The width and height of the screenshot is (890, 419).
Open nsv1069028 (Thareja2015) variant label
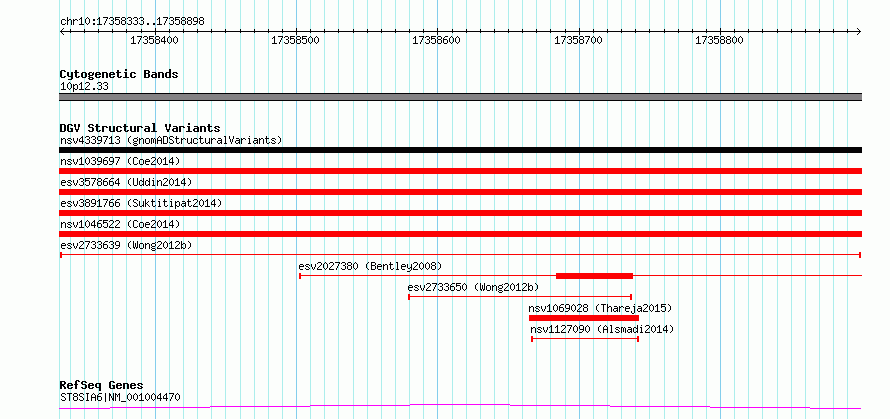tap(600, 308)
